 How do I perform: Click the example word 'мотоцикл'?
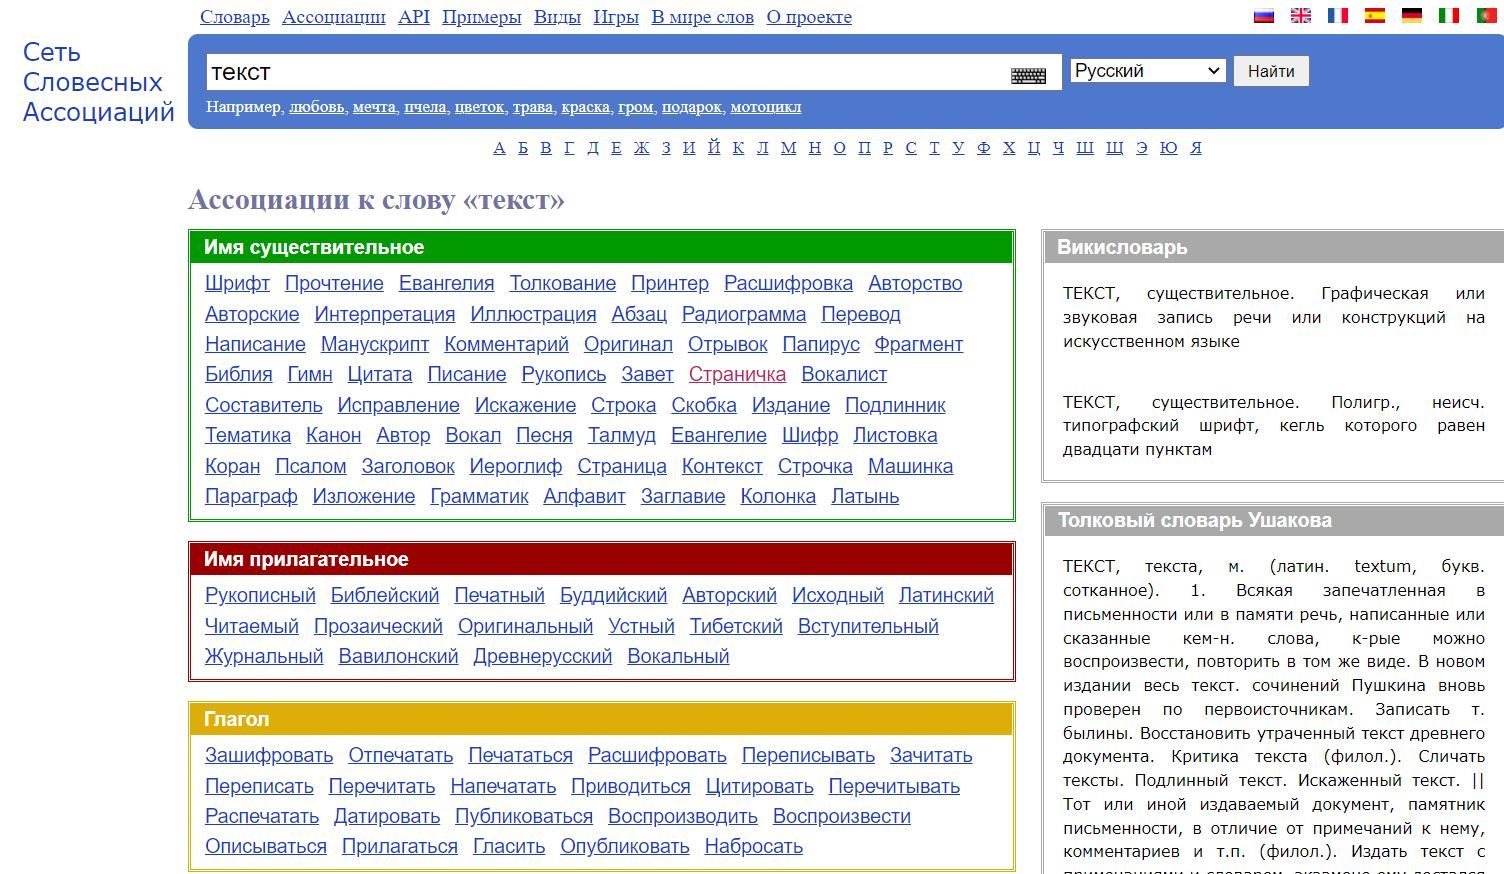[x=765, y=107]
